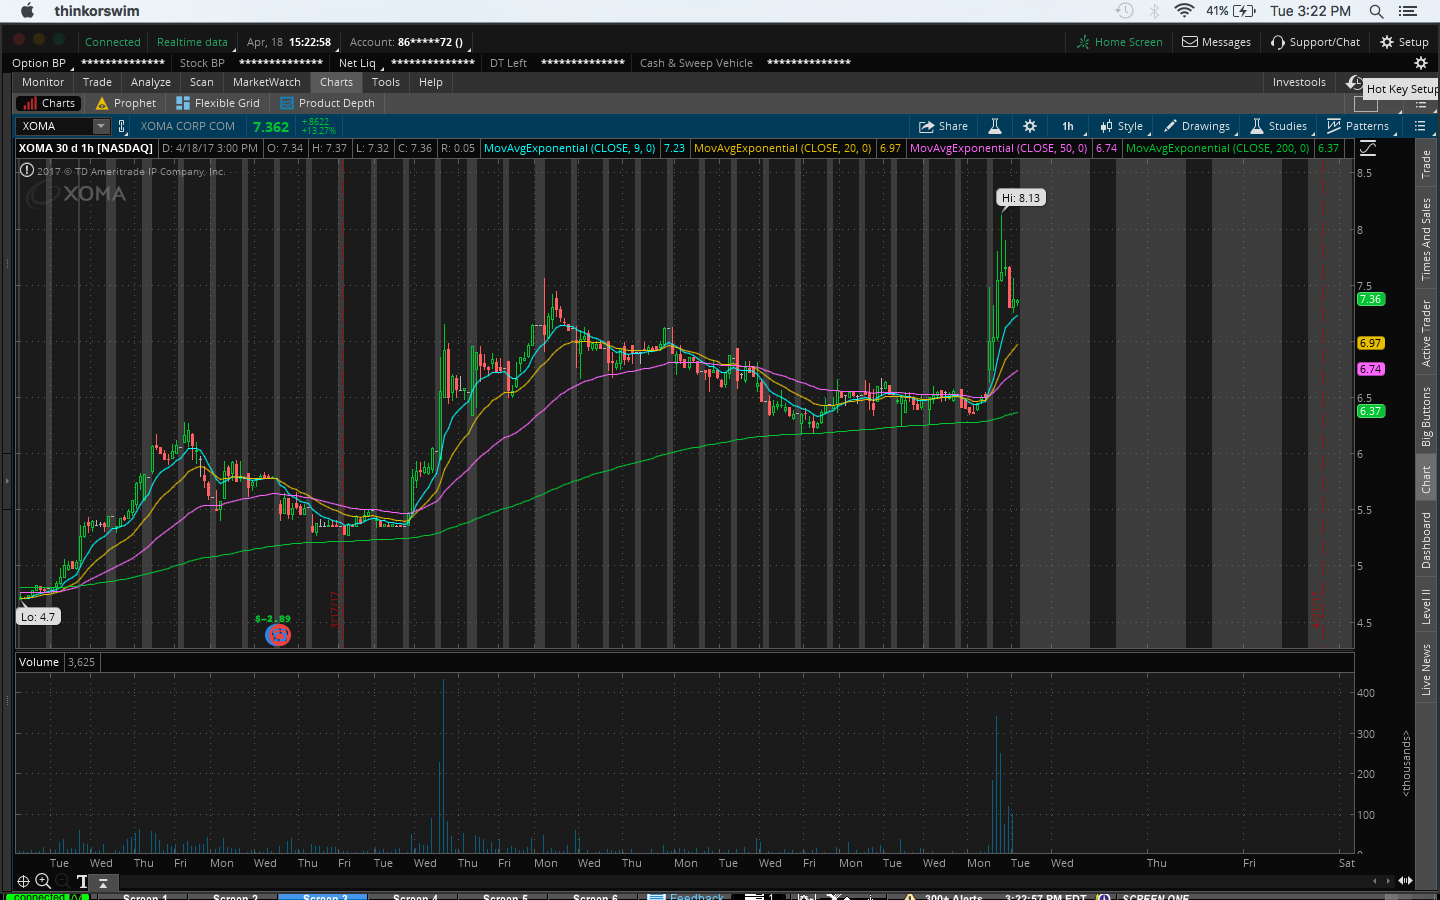Click the Share chart button
Image resolution: width=1440 pixels, height=900 pixels.
pos(943,126)
